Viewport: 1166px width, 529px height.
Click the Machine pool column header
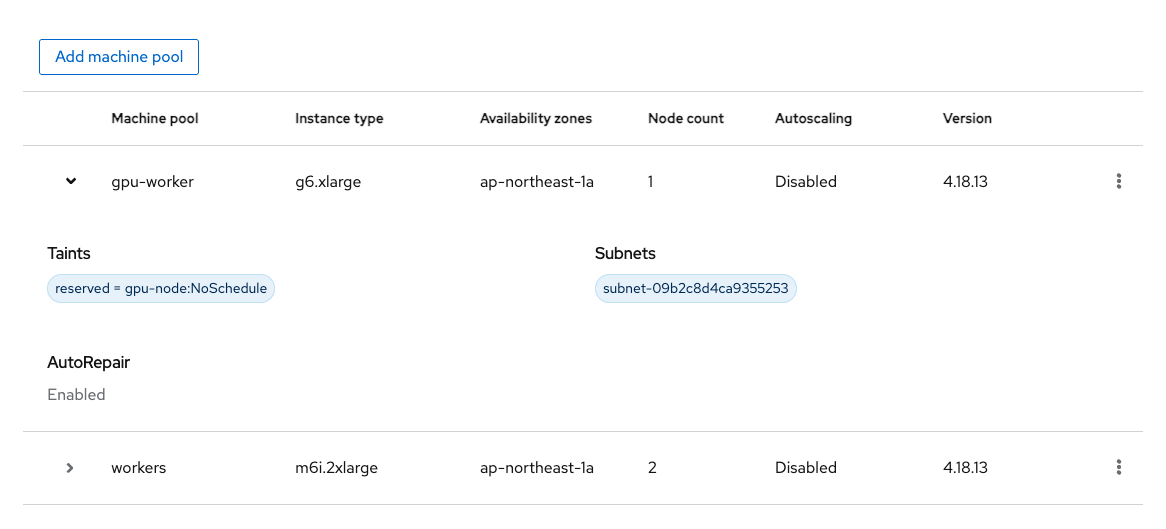click(155, 118)
